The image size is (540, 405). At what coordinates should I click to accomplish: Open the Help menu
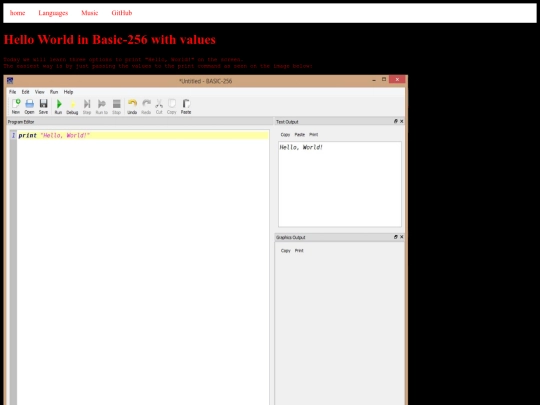tap(69, 92)
